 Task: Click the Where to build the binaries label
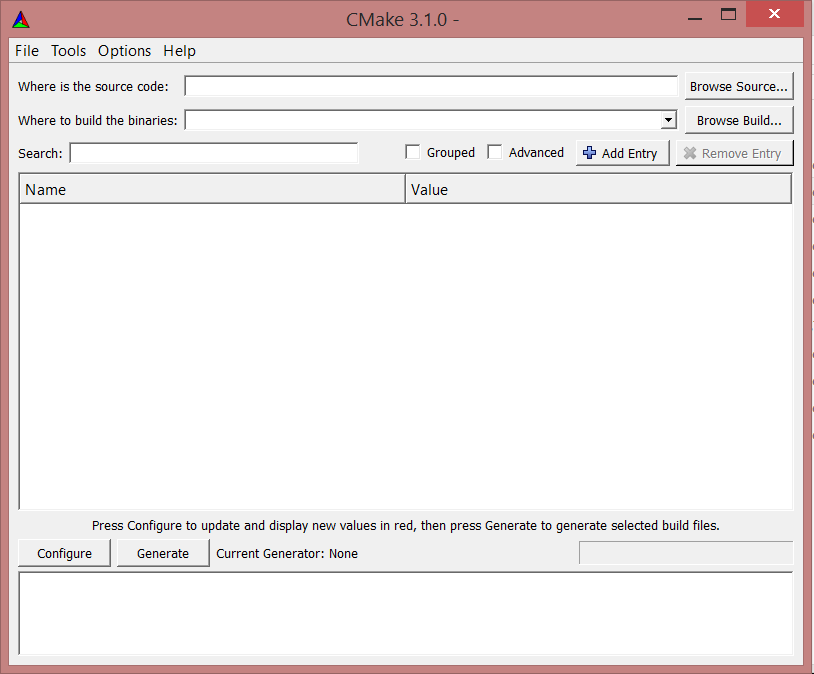click(98, 120)
